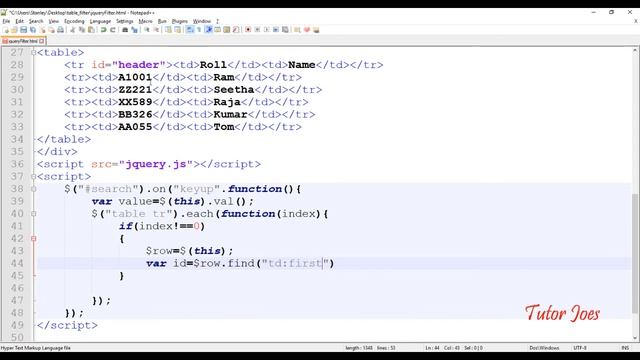Click line number 44 in the margin
The image size is (640, 360).
[17, 263]
